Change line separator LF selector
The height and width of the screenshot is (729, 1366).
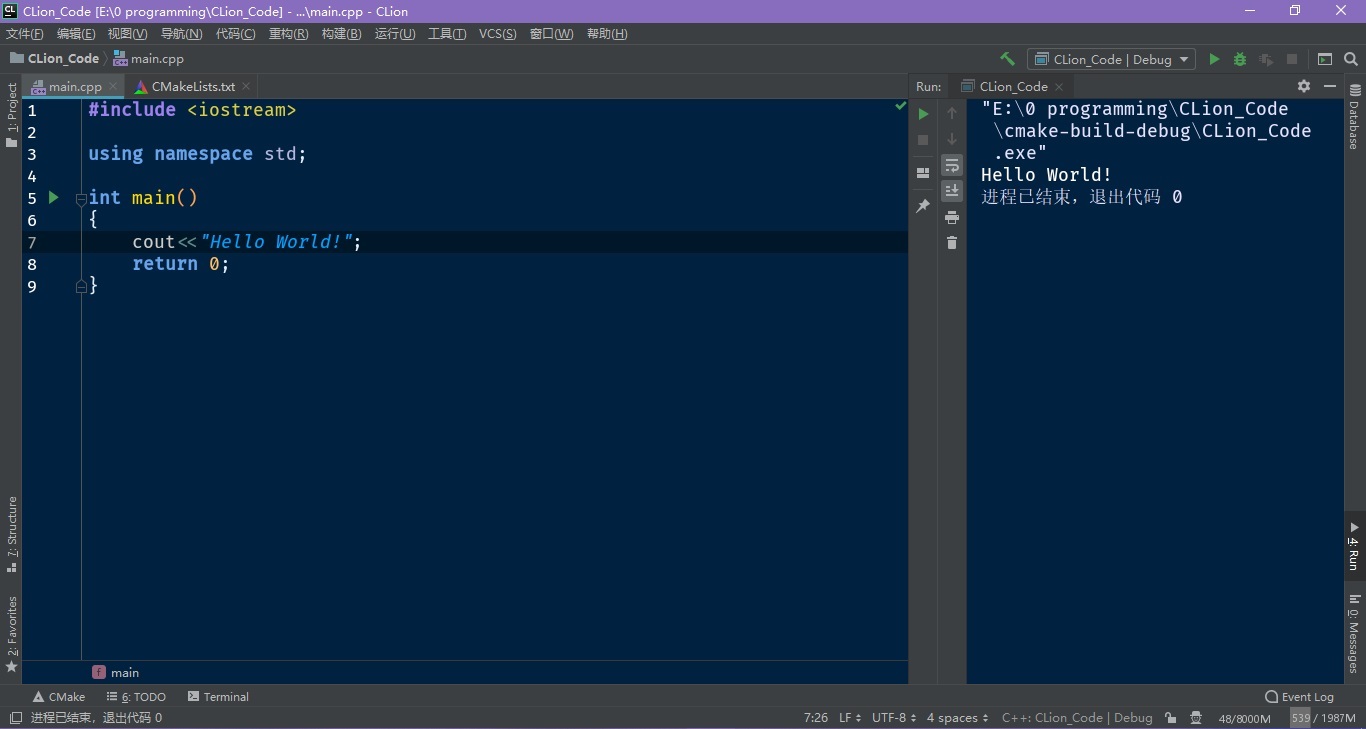click(x=850, y=718)
